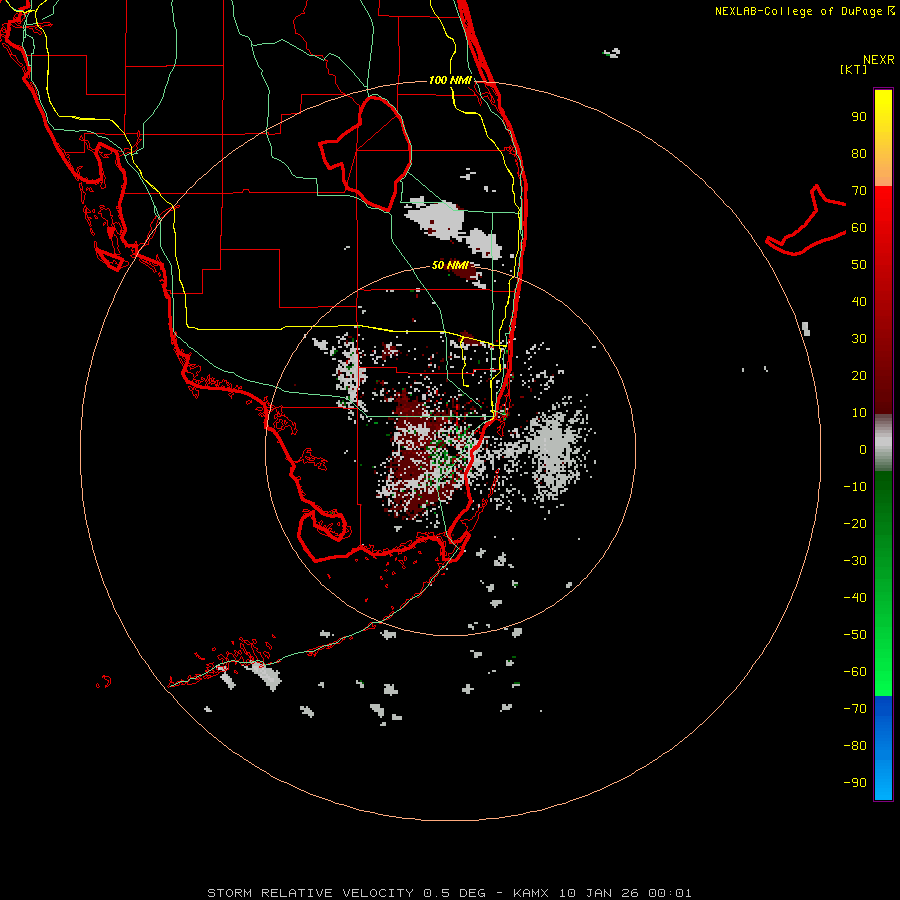Click the Storm Relative Velocity product caption

coord(449,893)
